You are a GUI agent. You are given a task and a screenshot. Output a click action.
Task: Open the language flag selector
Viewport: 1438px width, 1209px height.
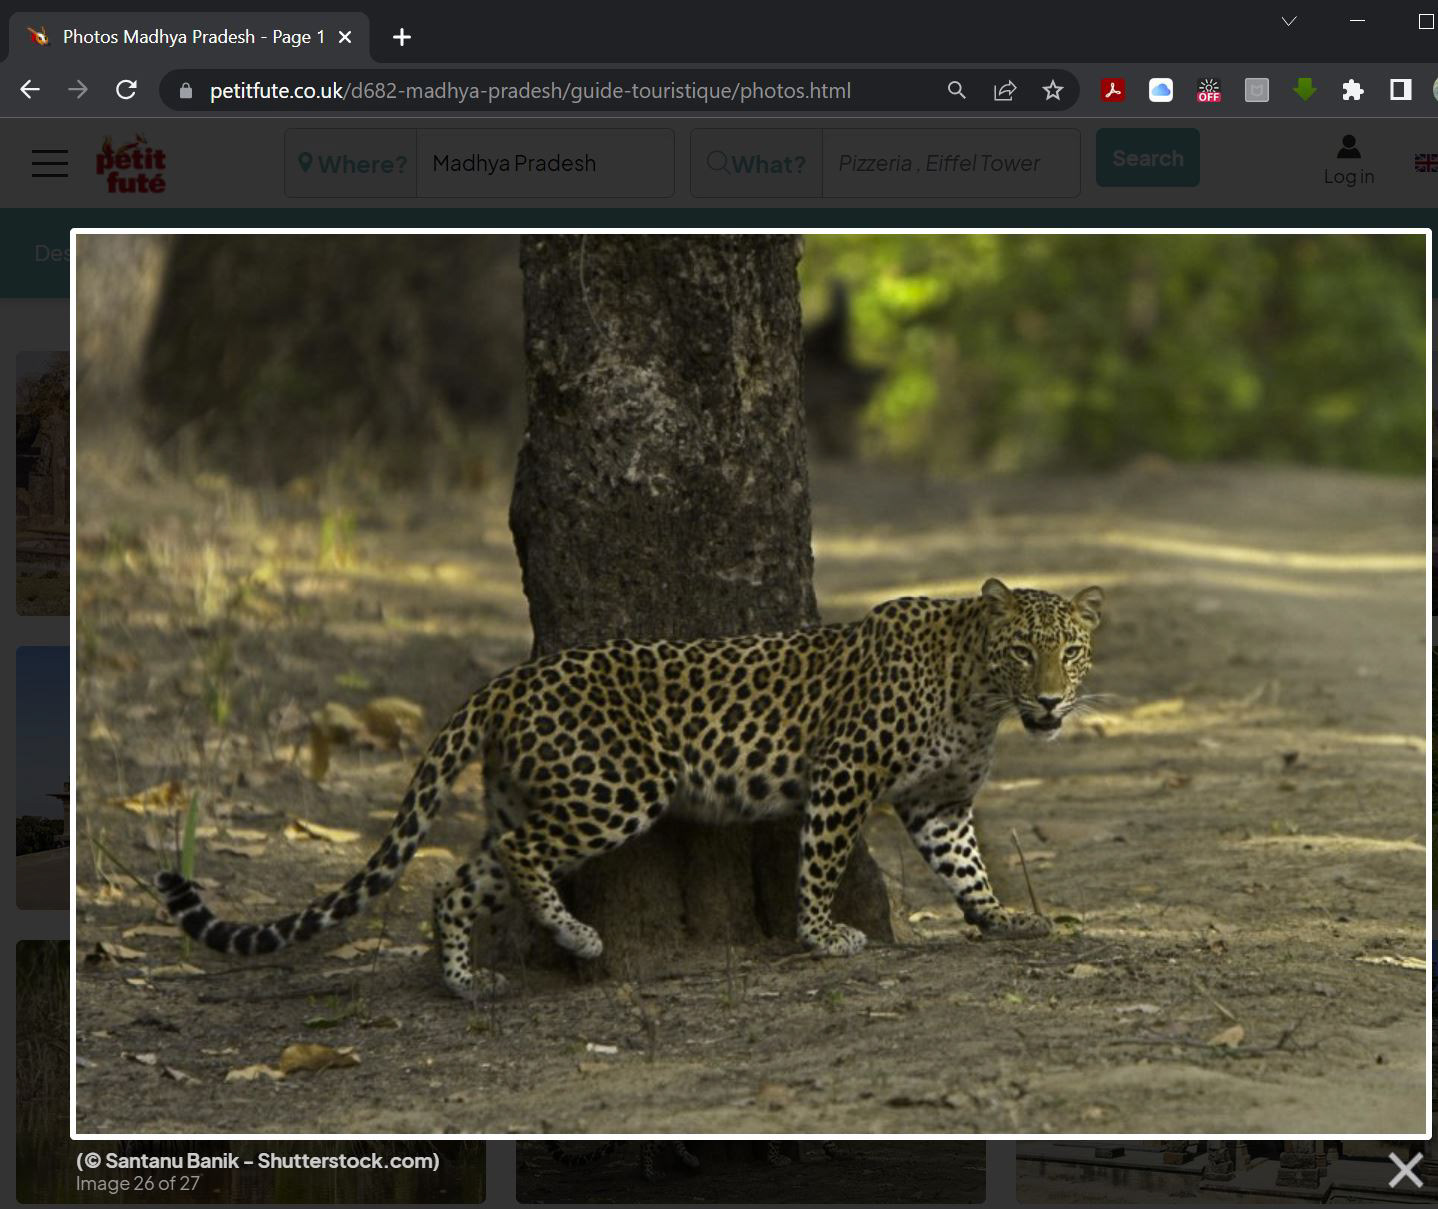click(1426, 163)
